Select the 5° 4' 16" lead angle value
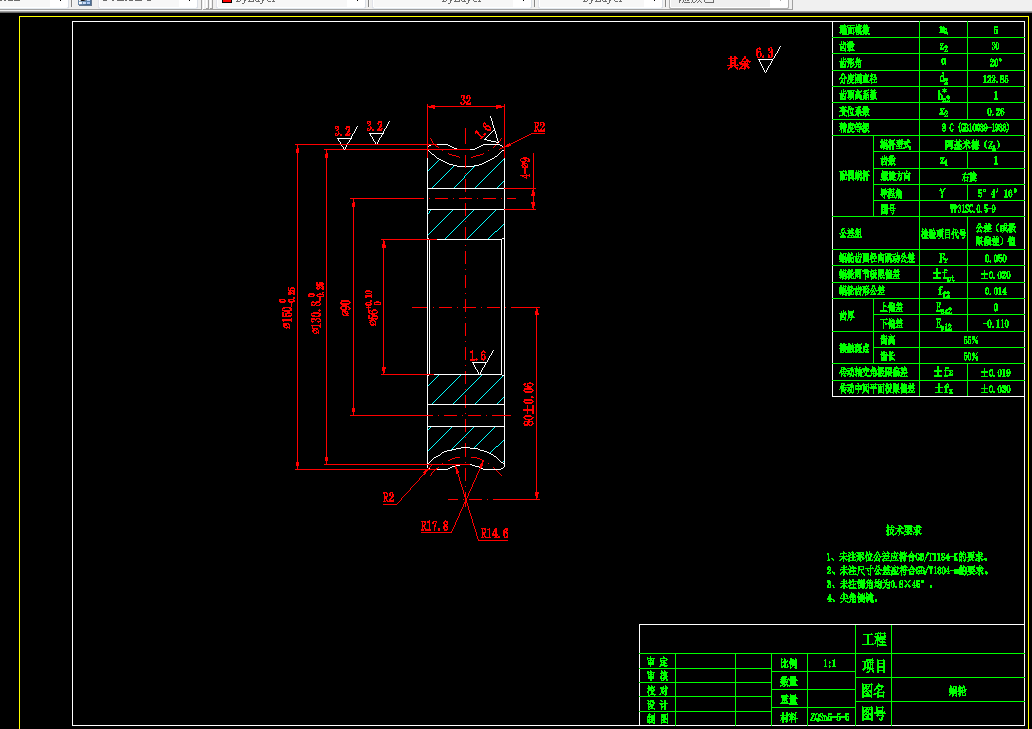This screenshot has width=1032, height=729. pyautogui.click(x=996, y=193)
